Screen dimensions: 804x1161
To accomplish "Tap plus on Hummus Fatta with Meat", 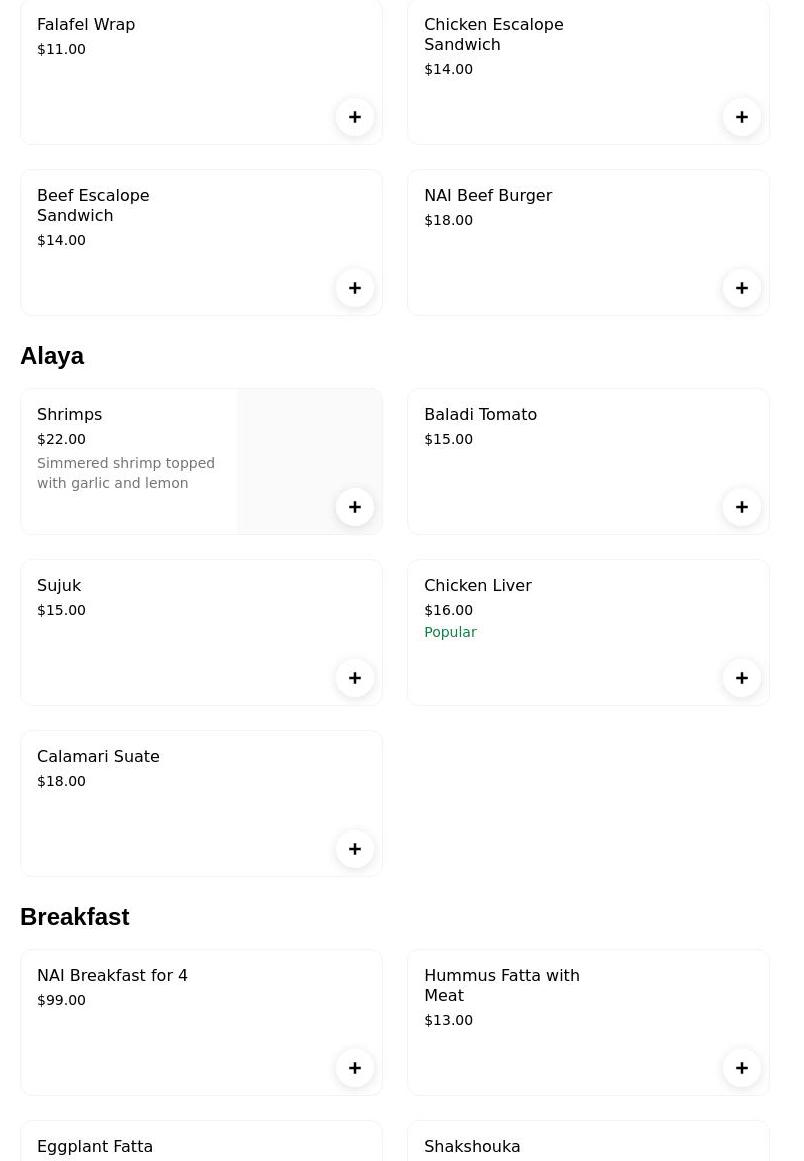I will 742,1068.
